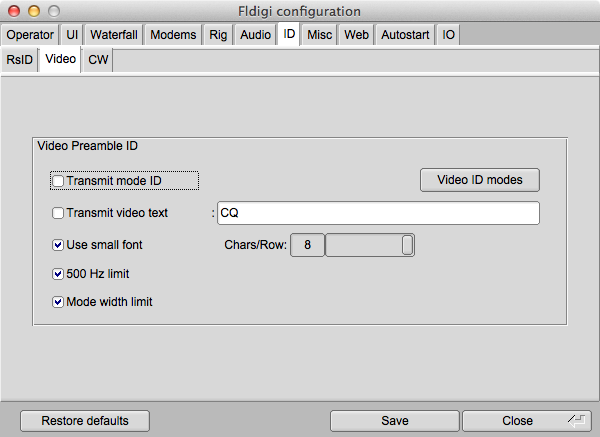Enable the Transmit mode ID checkbox
600x437 pixels.
pyautogui.click(x=58, y=181)
